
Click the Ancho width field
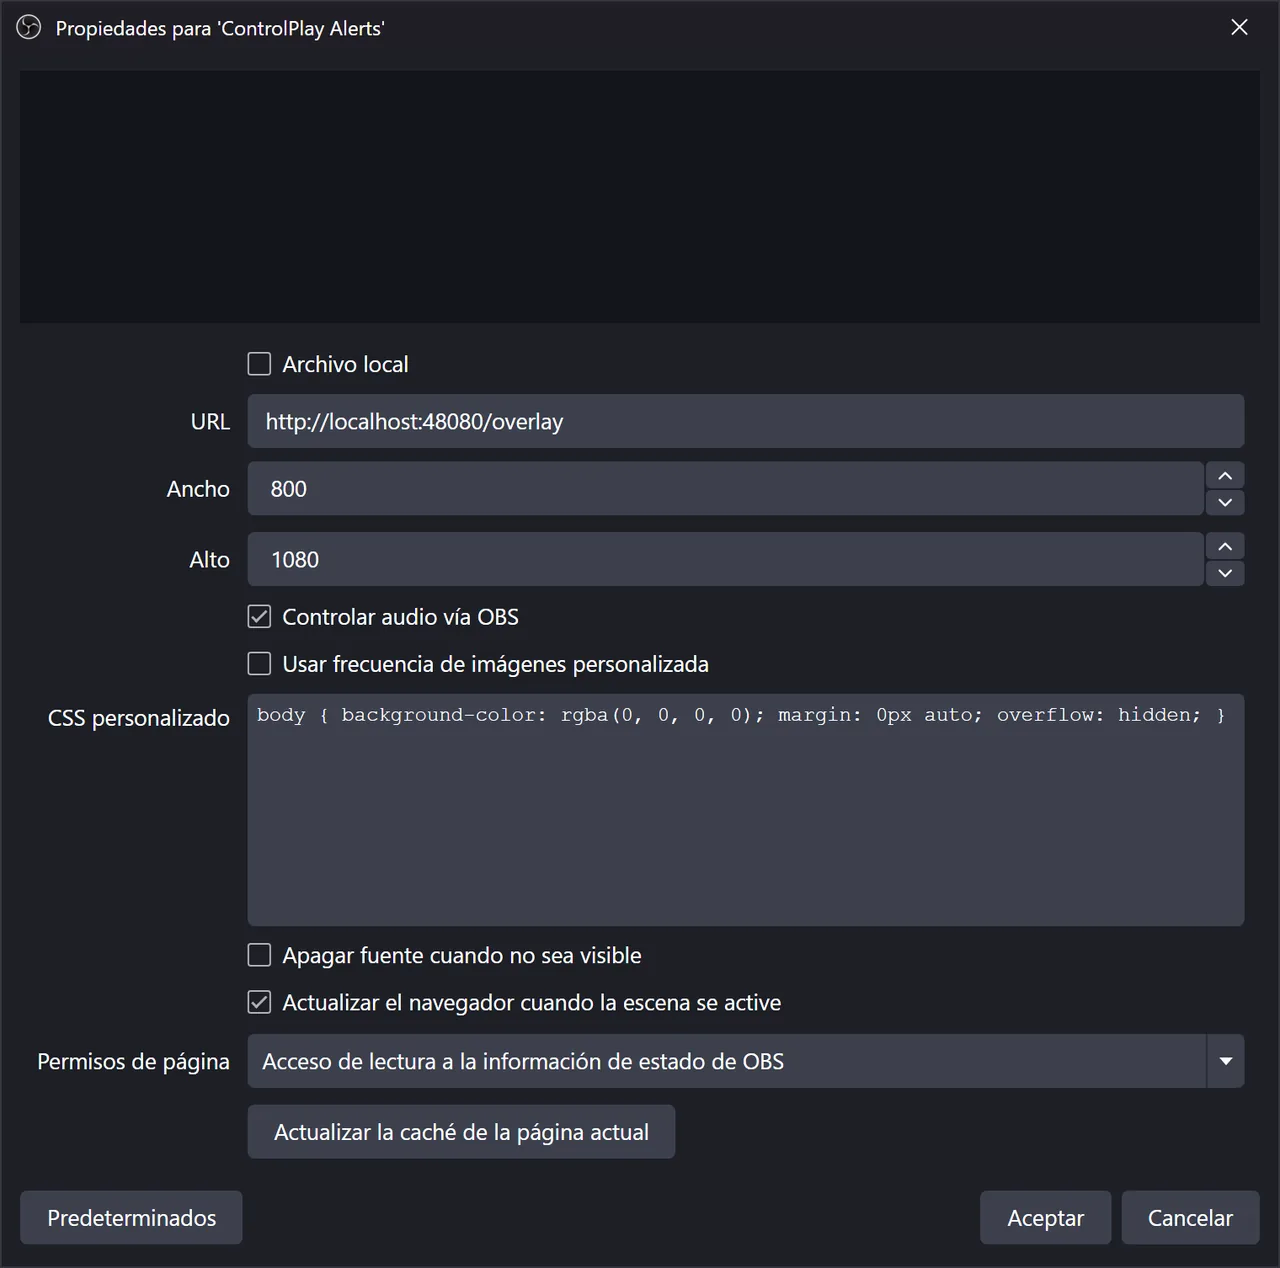click(725, 489)
